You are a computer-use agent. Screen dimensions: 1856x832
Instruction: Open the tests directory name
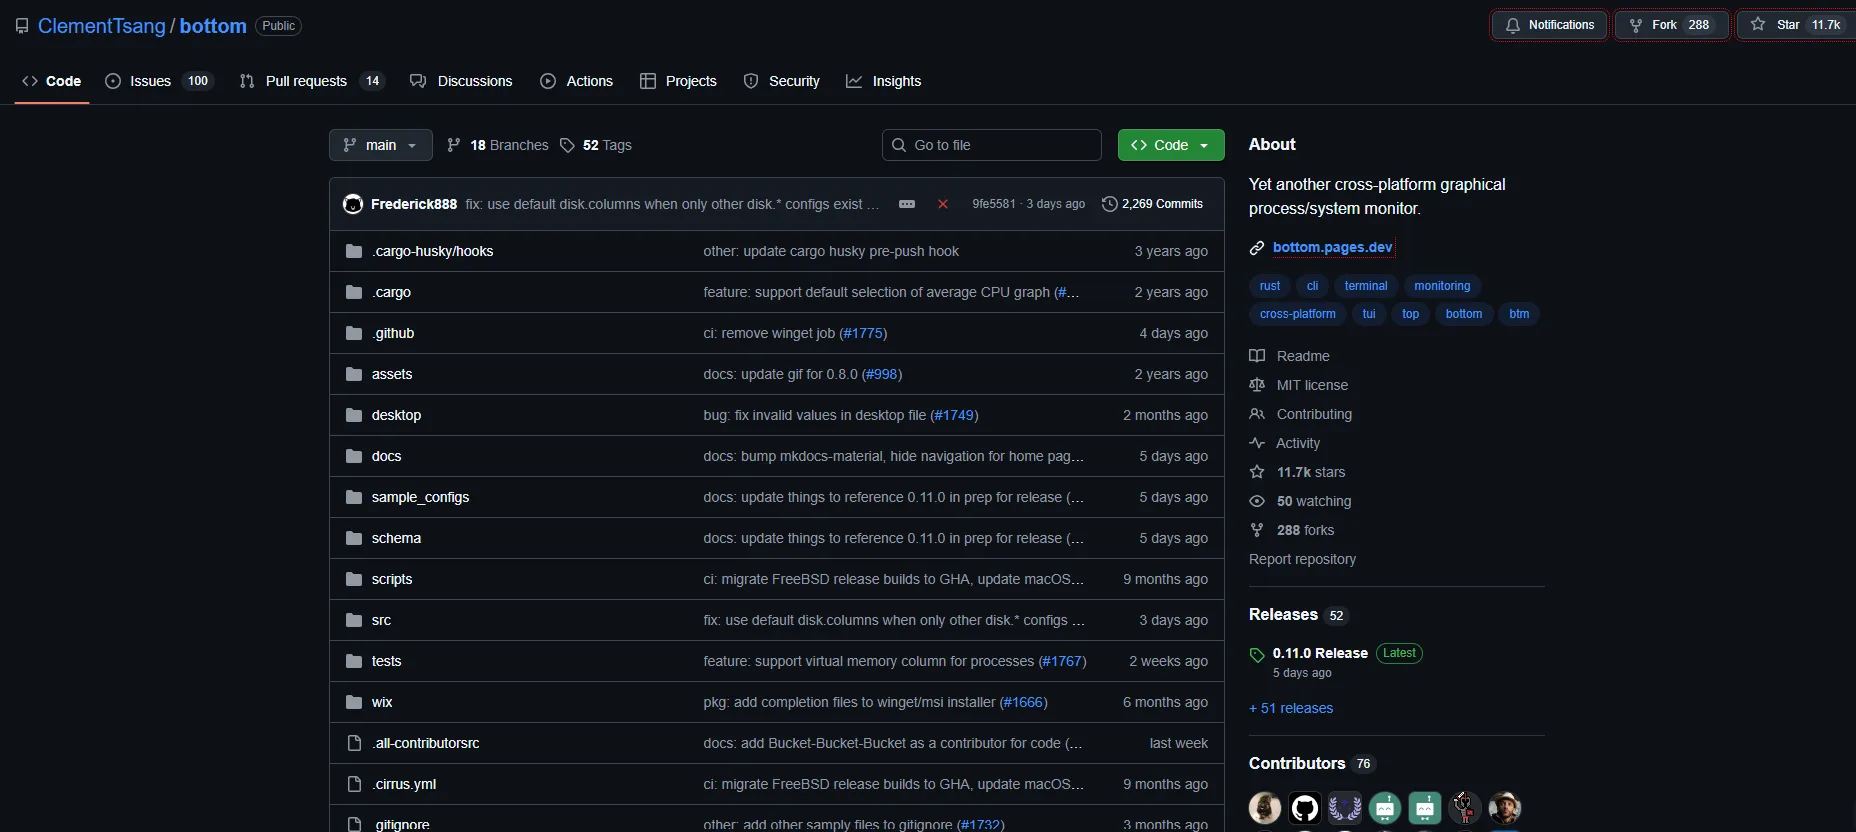point(386,661)
